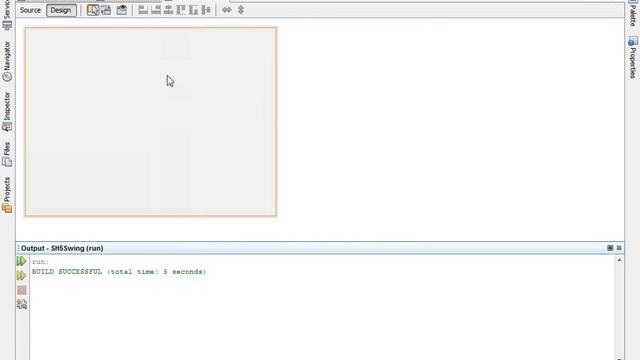Activate Selection Mode in the designer toolbar

point(93,10)
